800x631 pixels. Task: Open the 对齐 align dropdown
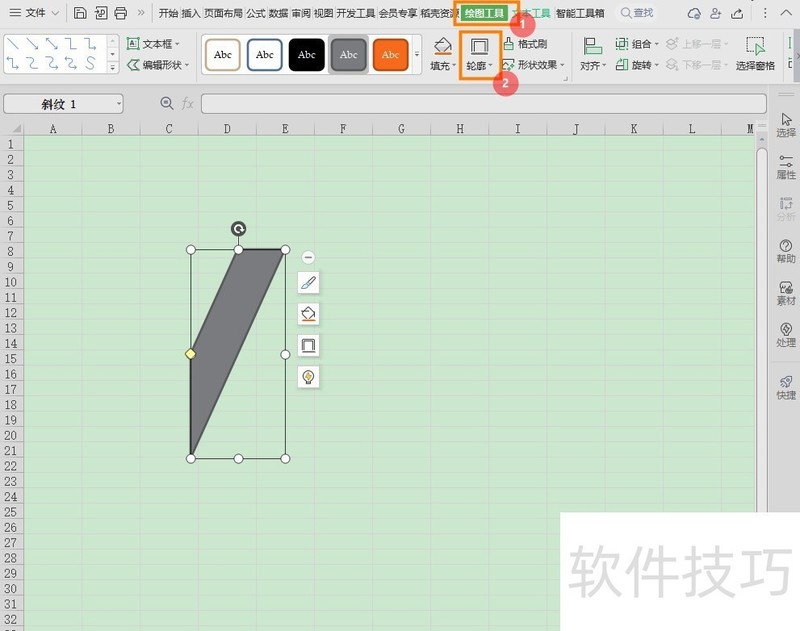(x=593, y=54)
